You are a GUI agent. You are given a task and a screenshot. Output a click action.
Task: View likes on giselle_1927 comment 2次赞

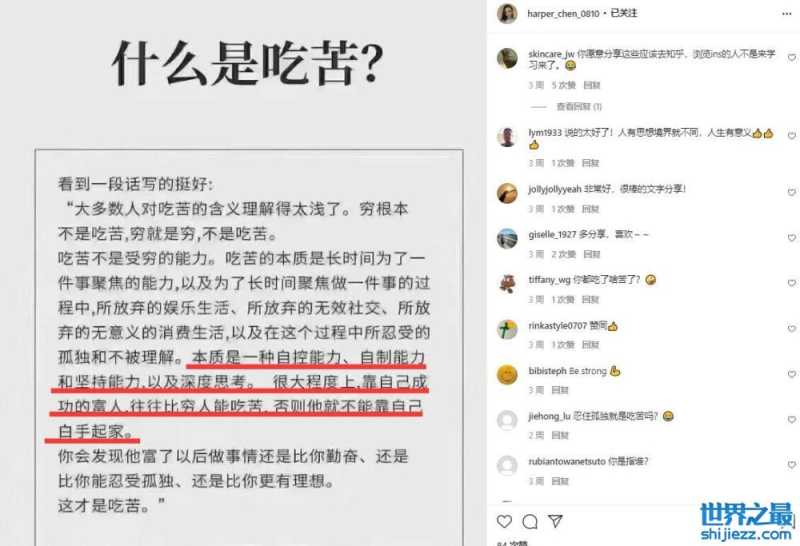click(x=563, y=254)
